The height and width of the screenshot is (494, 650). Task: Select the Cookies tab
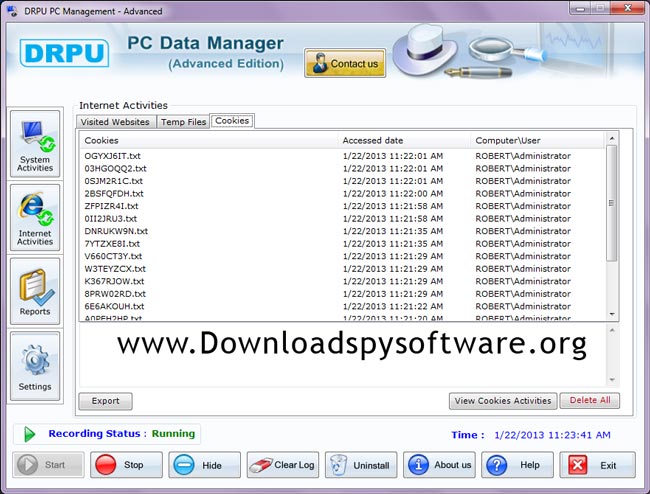(x=232, y=121)
